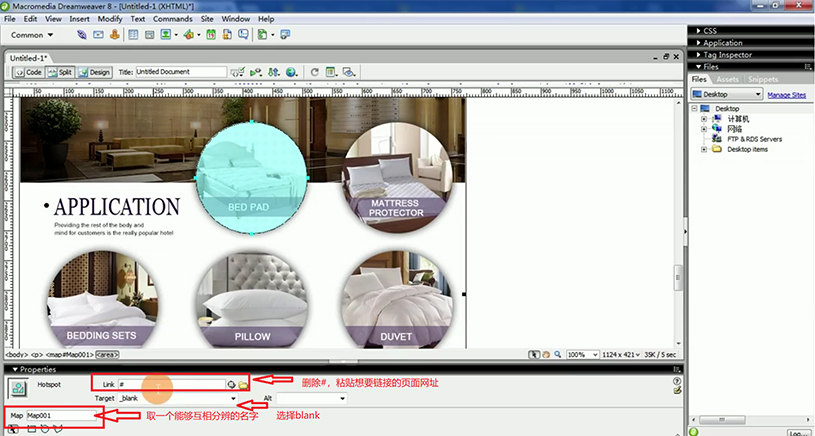
Task: Open the Commands menu
Action: tap(172, 19)
